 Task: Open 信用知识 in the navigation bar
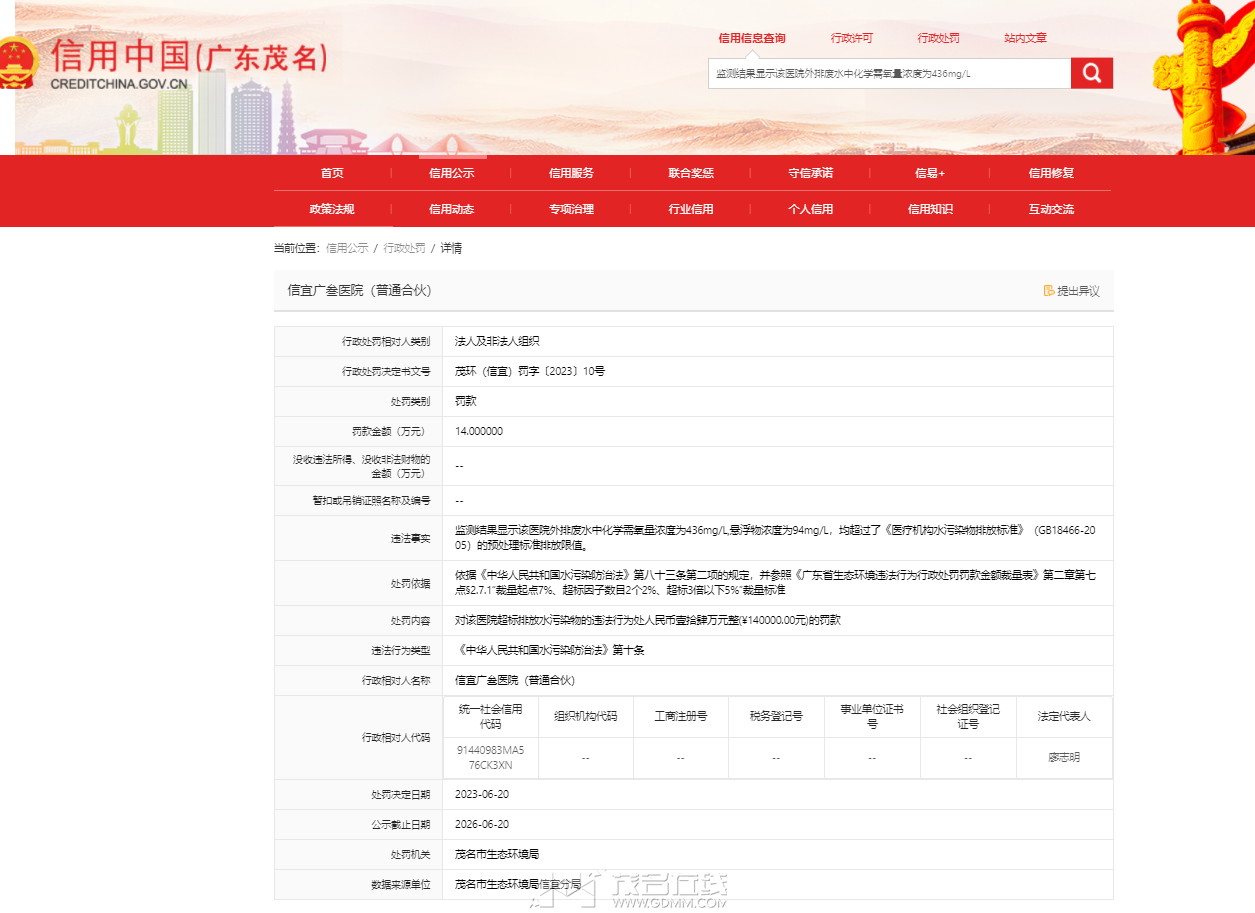pyautogui.click(x=930, y=209)
